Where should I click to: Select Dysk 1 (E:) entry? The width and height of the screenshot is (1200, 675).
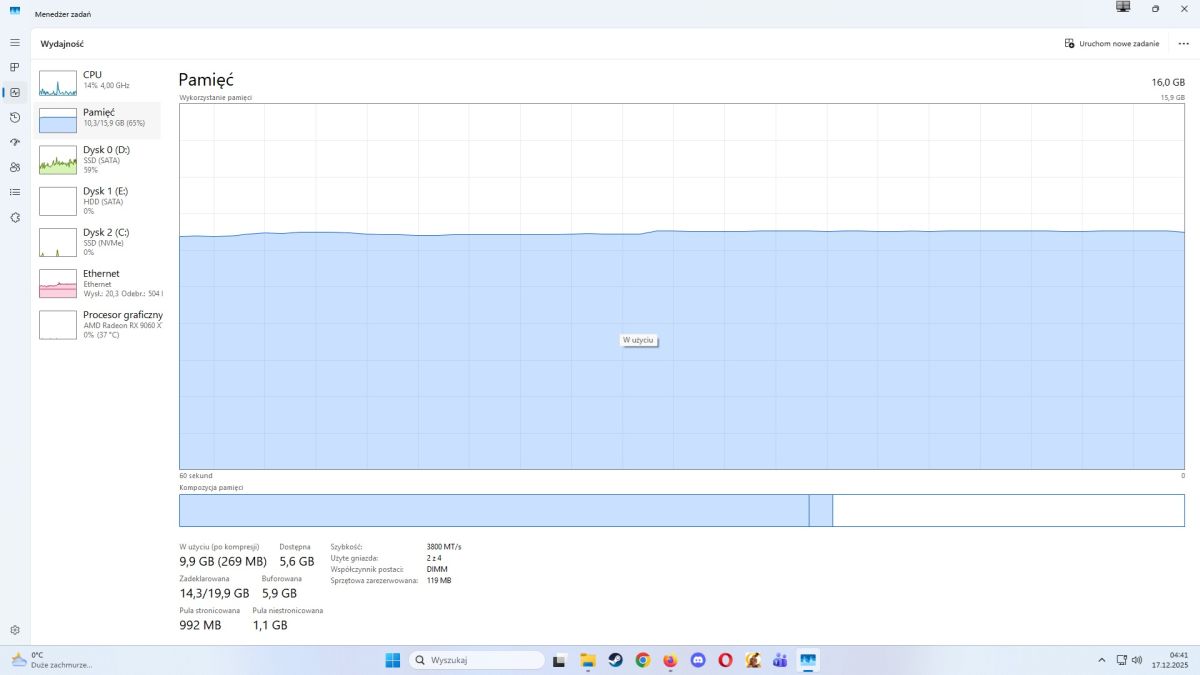pyautogui.click(x=98, y=200)
